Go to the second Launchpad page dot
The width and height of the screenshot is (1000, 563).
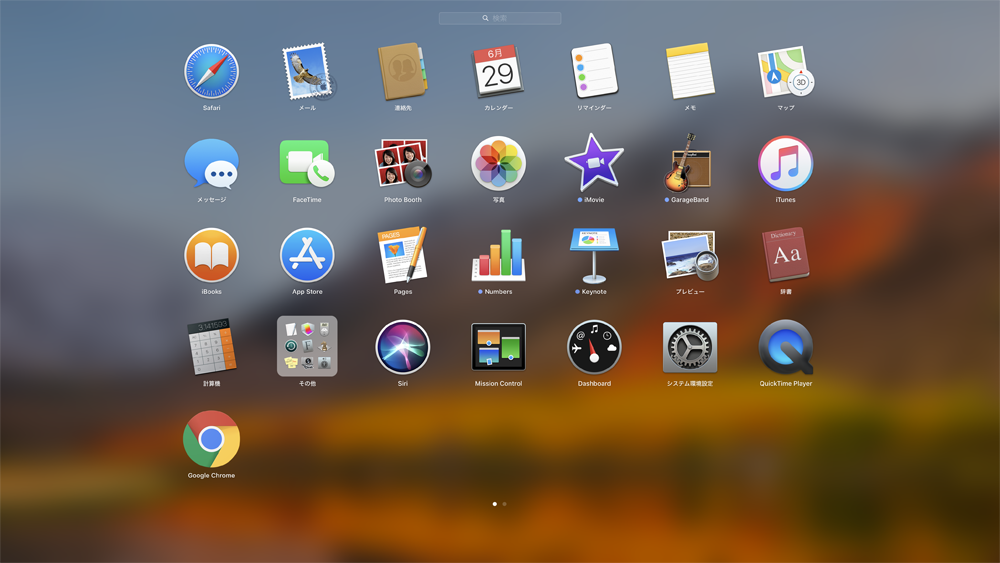504,504
